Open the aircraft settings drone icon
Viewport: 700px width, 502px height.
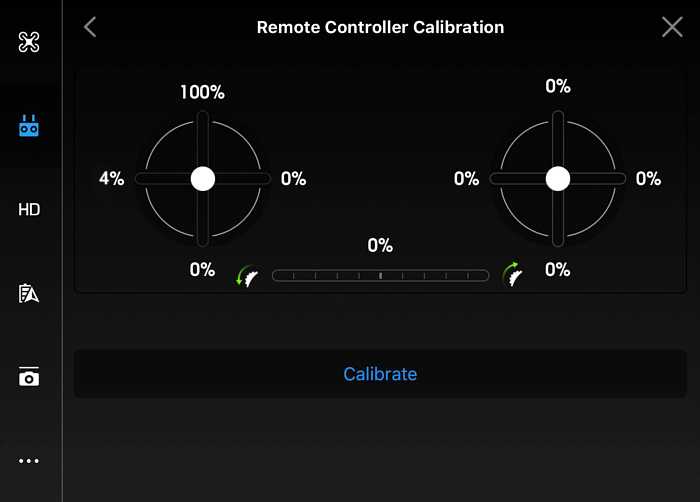tap(29, 42)
